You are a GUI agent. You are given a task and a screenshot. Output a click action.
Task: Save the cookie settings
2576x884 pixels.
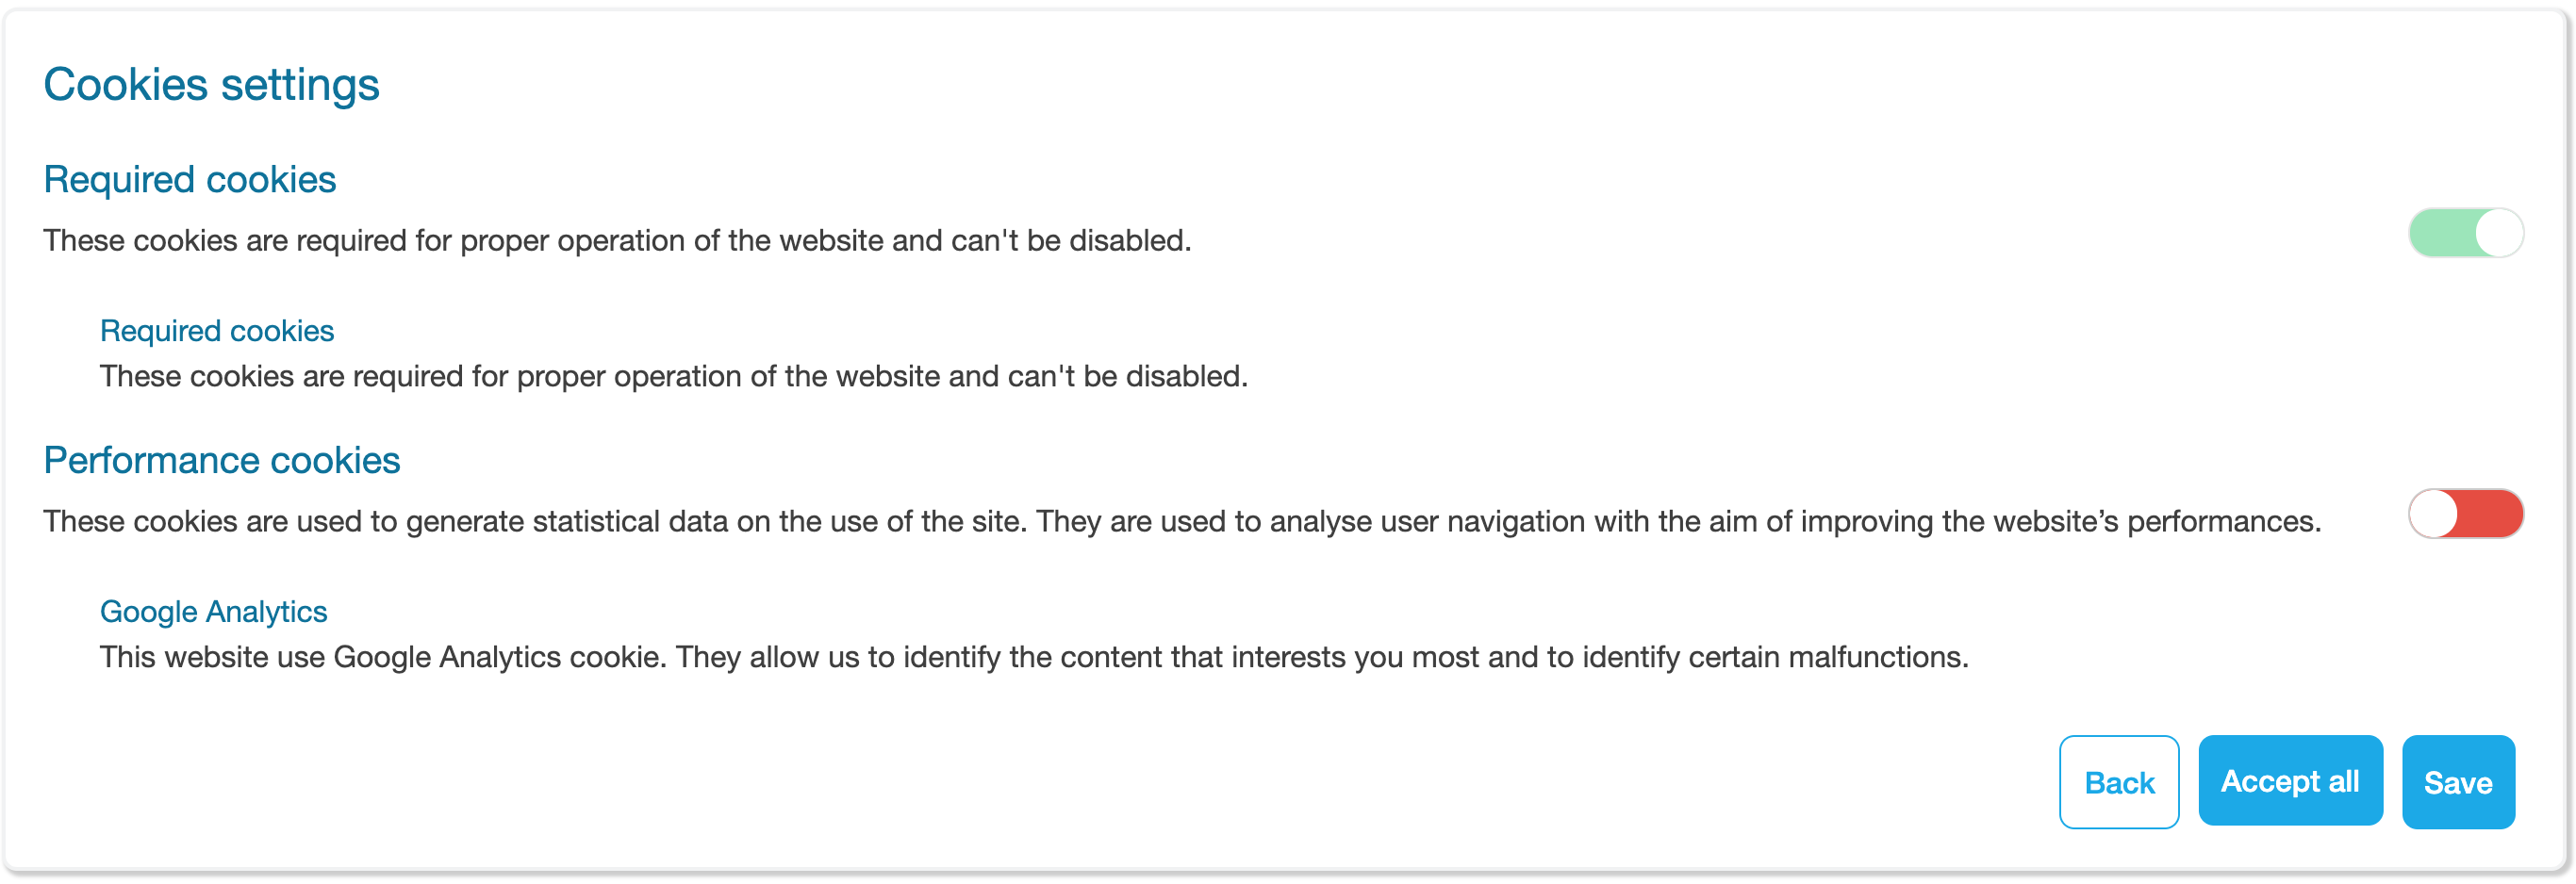(2457, 782)
